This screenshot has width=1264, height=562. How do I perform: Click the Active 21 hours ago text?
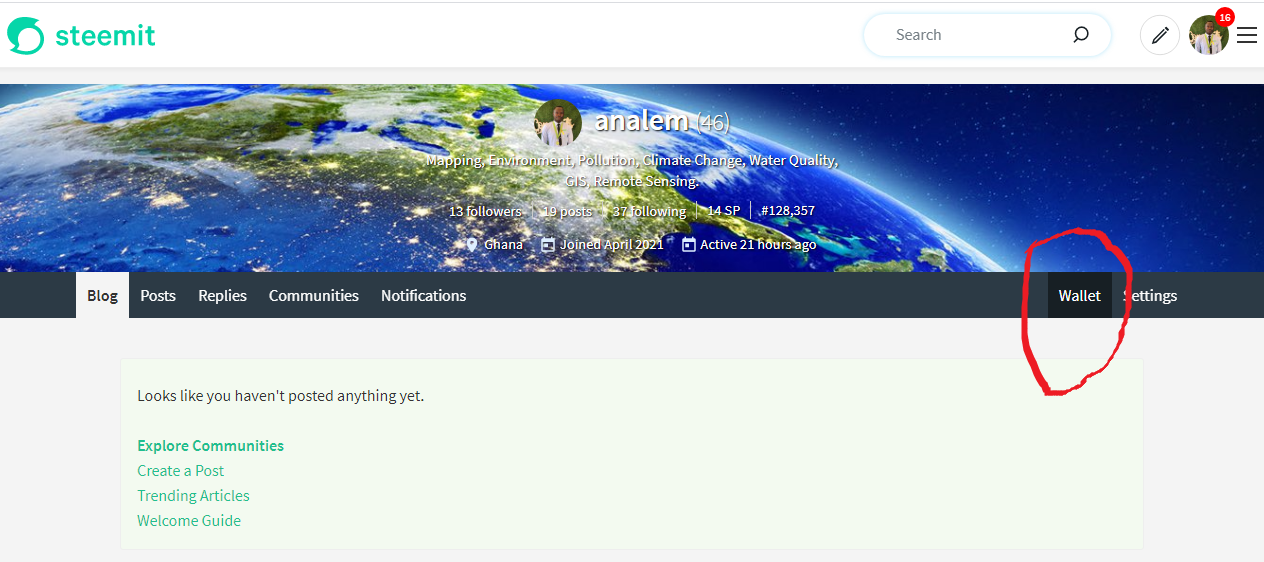tap(758, 244)
